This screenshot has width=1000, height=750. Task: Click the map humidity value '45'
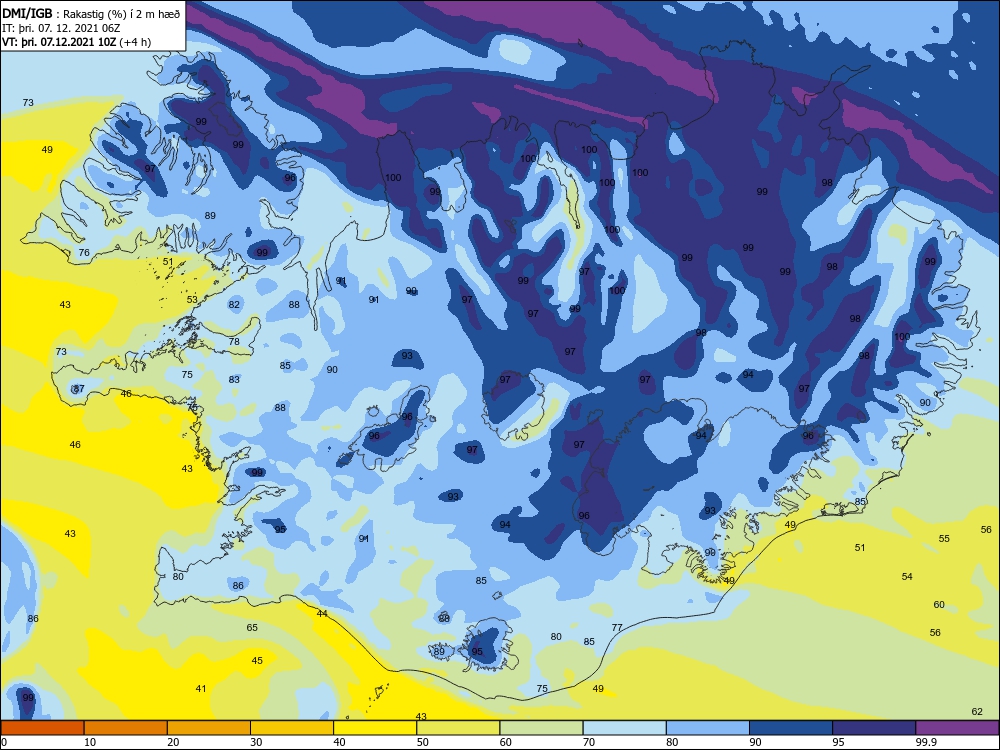257,660
